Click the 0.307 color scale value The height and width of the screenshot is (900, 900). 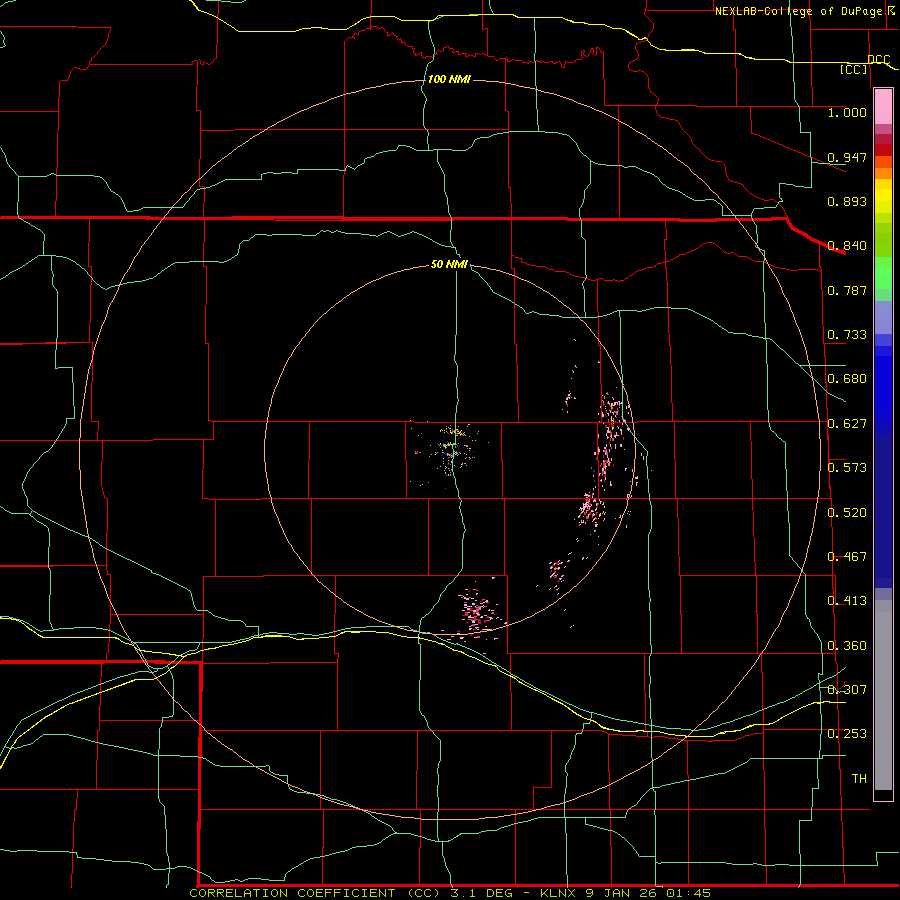[847, 690]
